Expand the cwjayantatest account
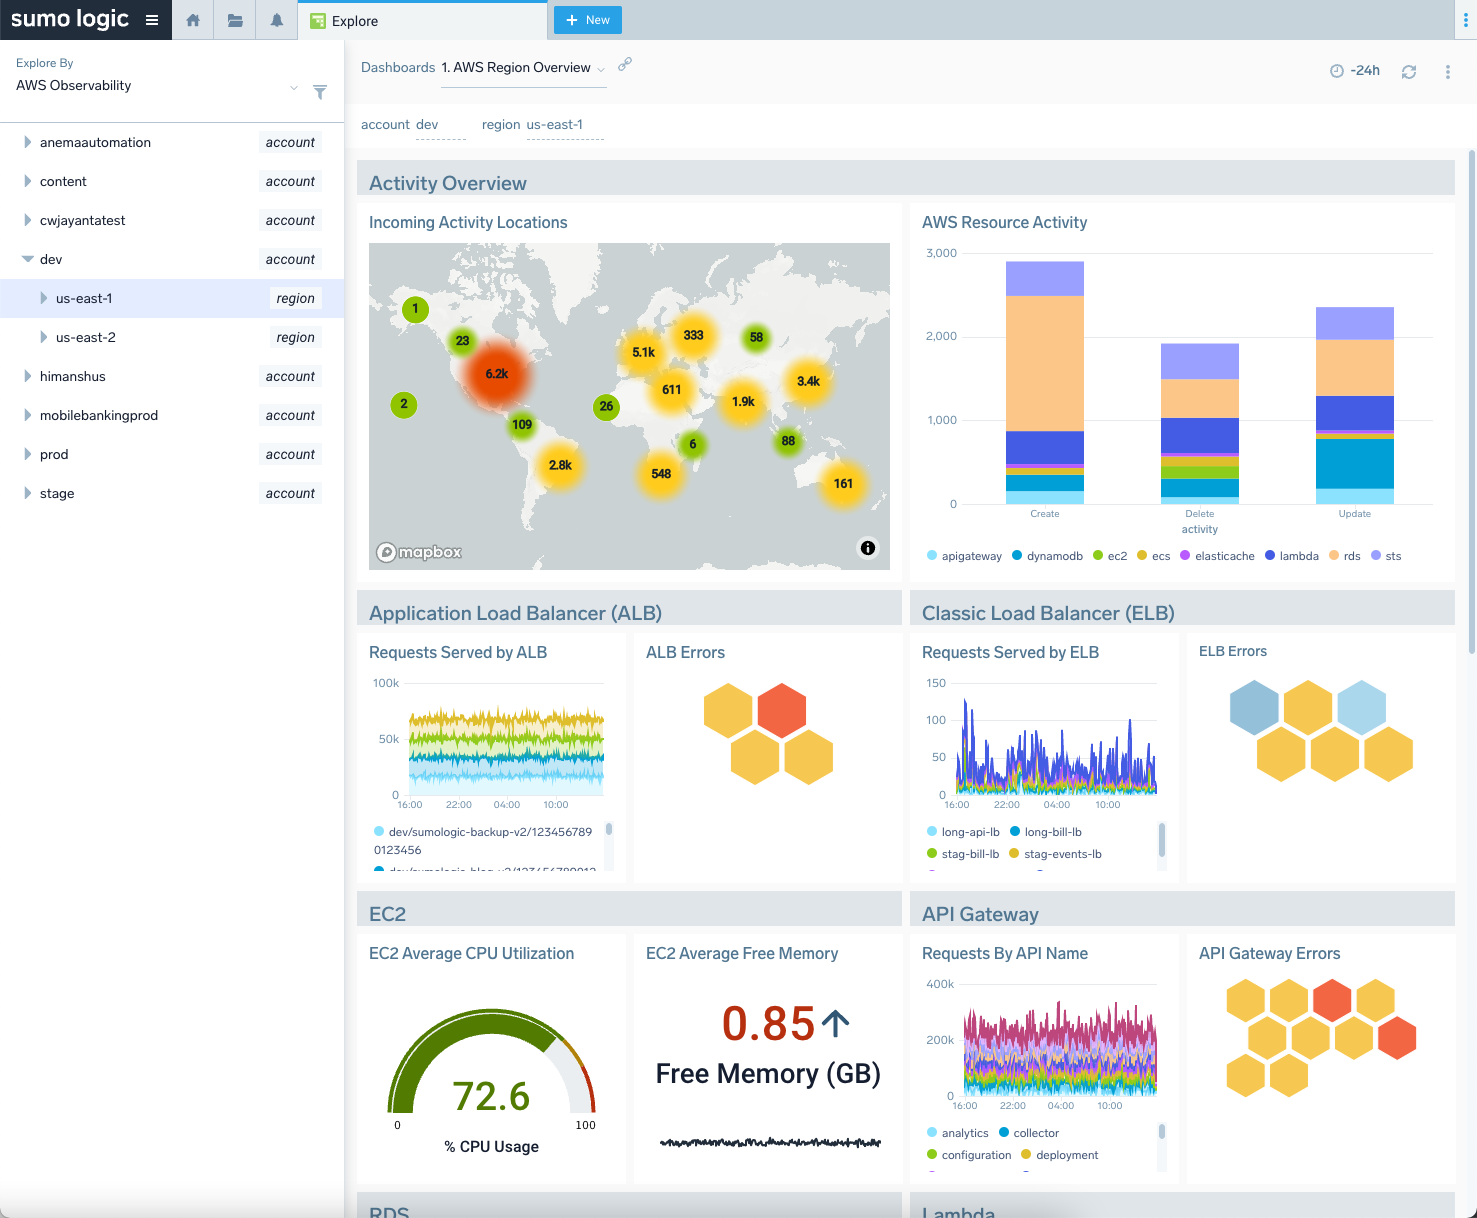Screen dimensions: 1477x1218 pyautogui.click(x=27, y=220)
